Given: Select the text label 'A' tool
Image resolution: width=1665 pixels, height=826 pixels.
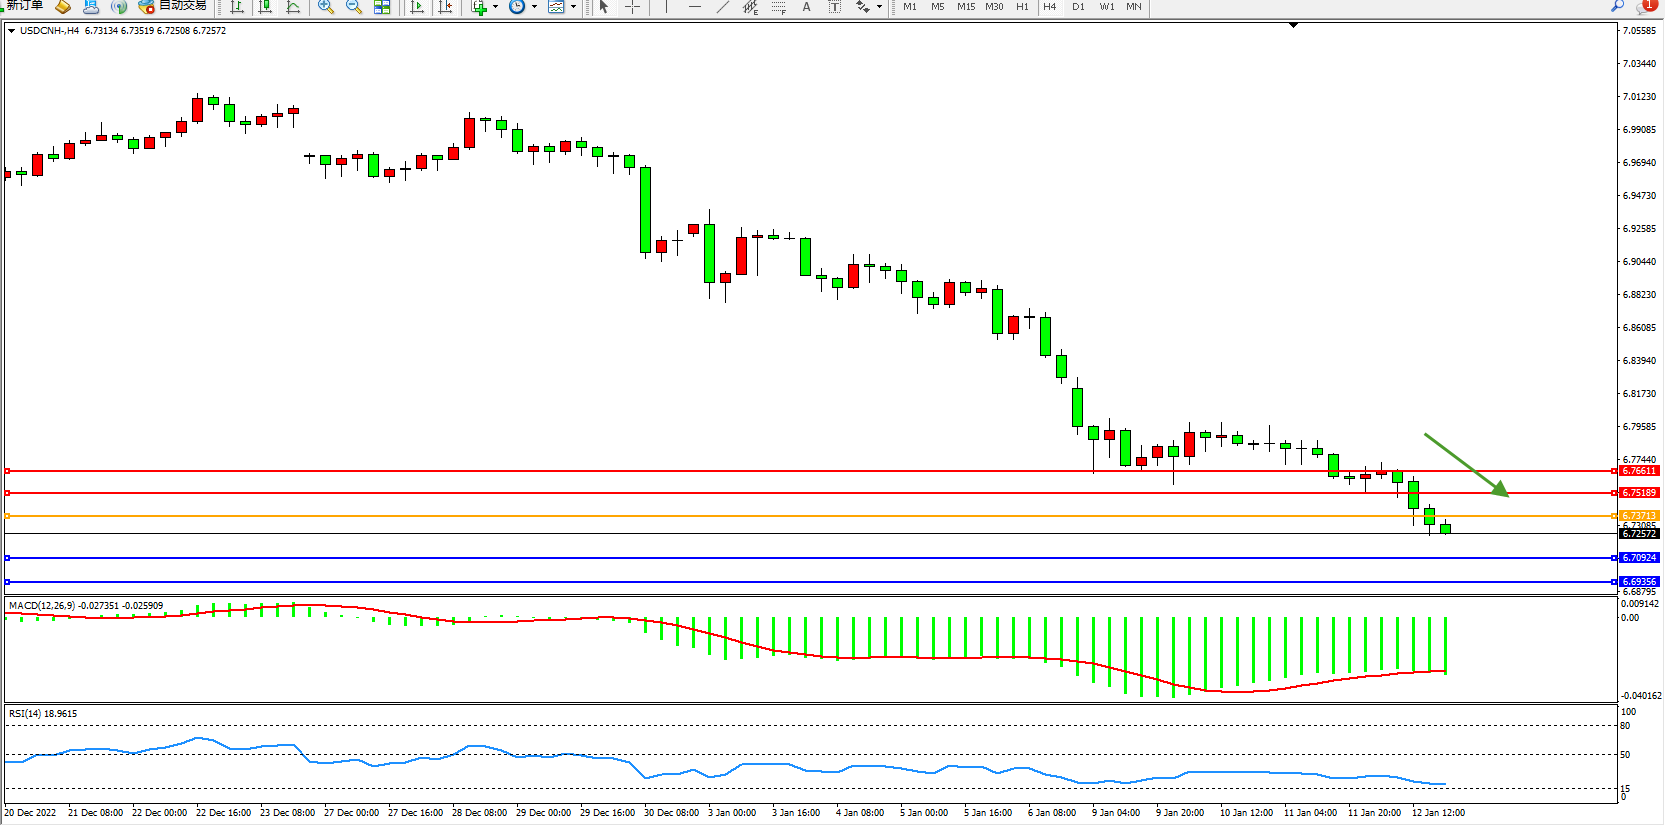Looking at the screenshot, I should click(806, 7).
